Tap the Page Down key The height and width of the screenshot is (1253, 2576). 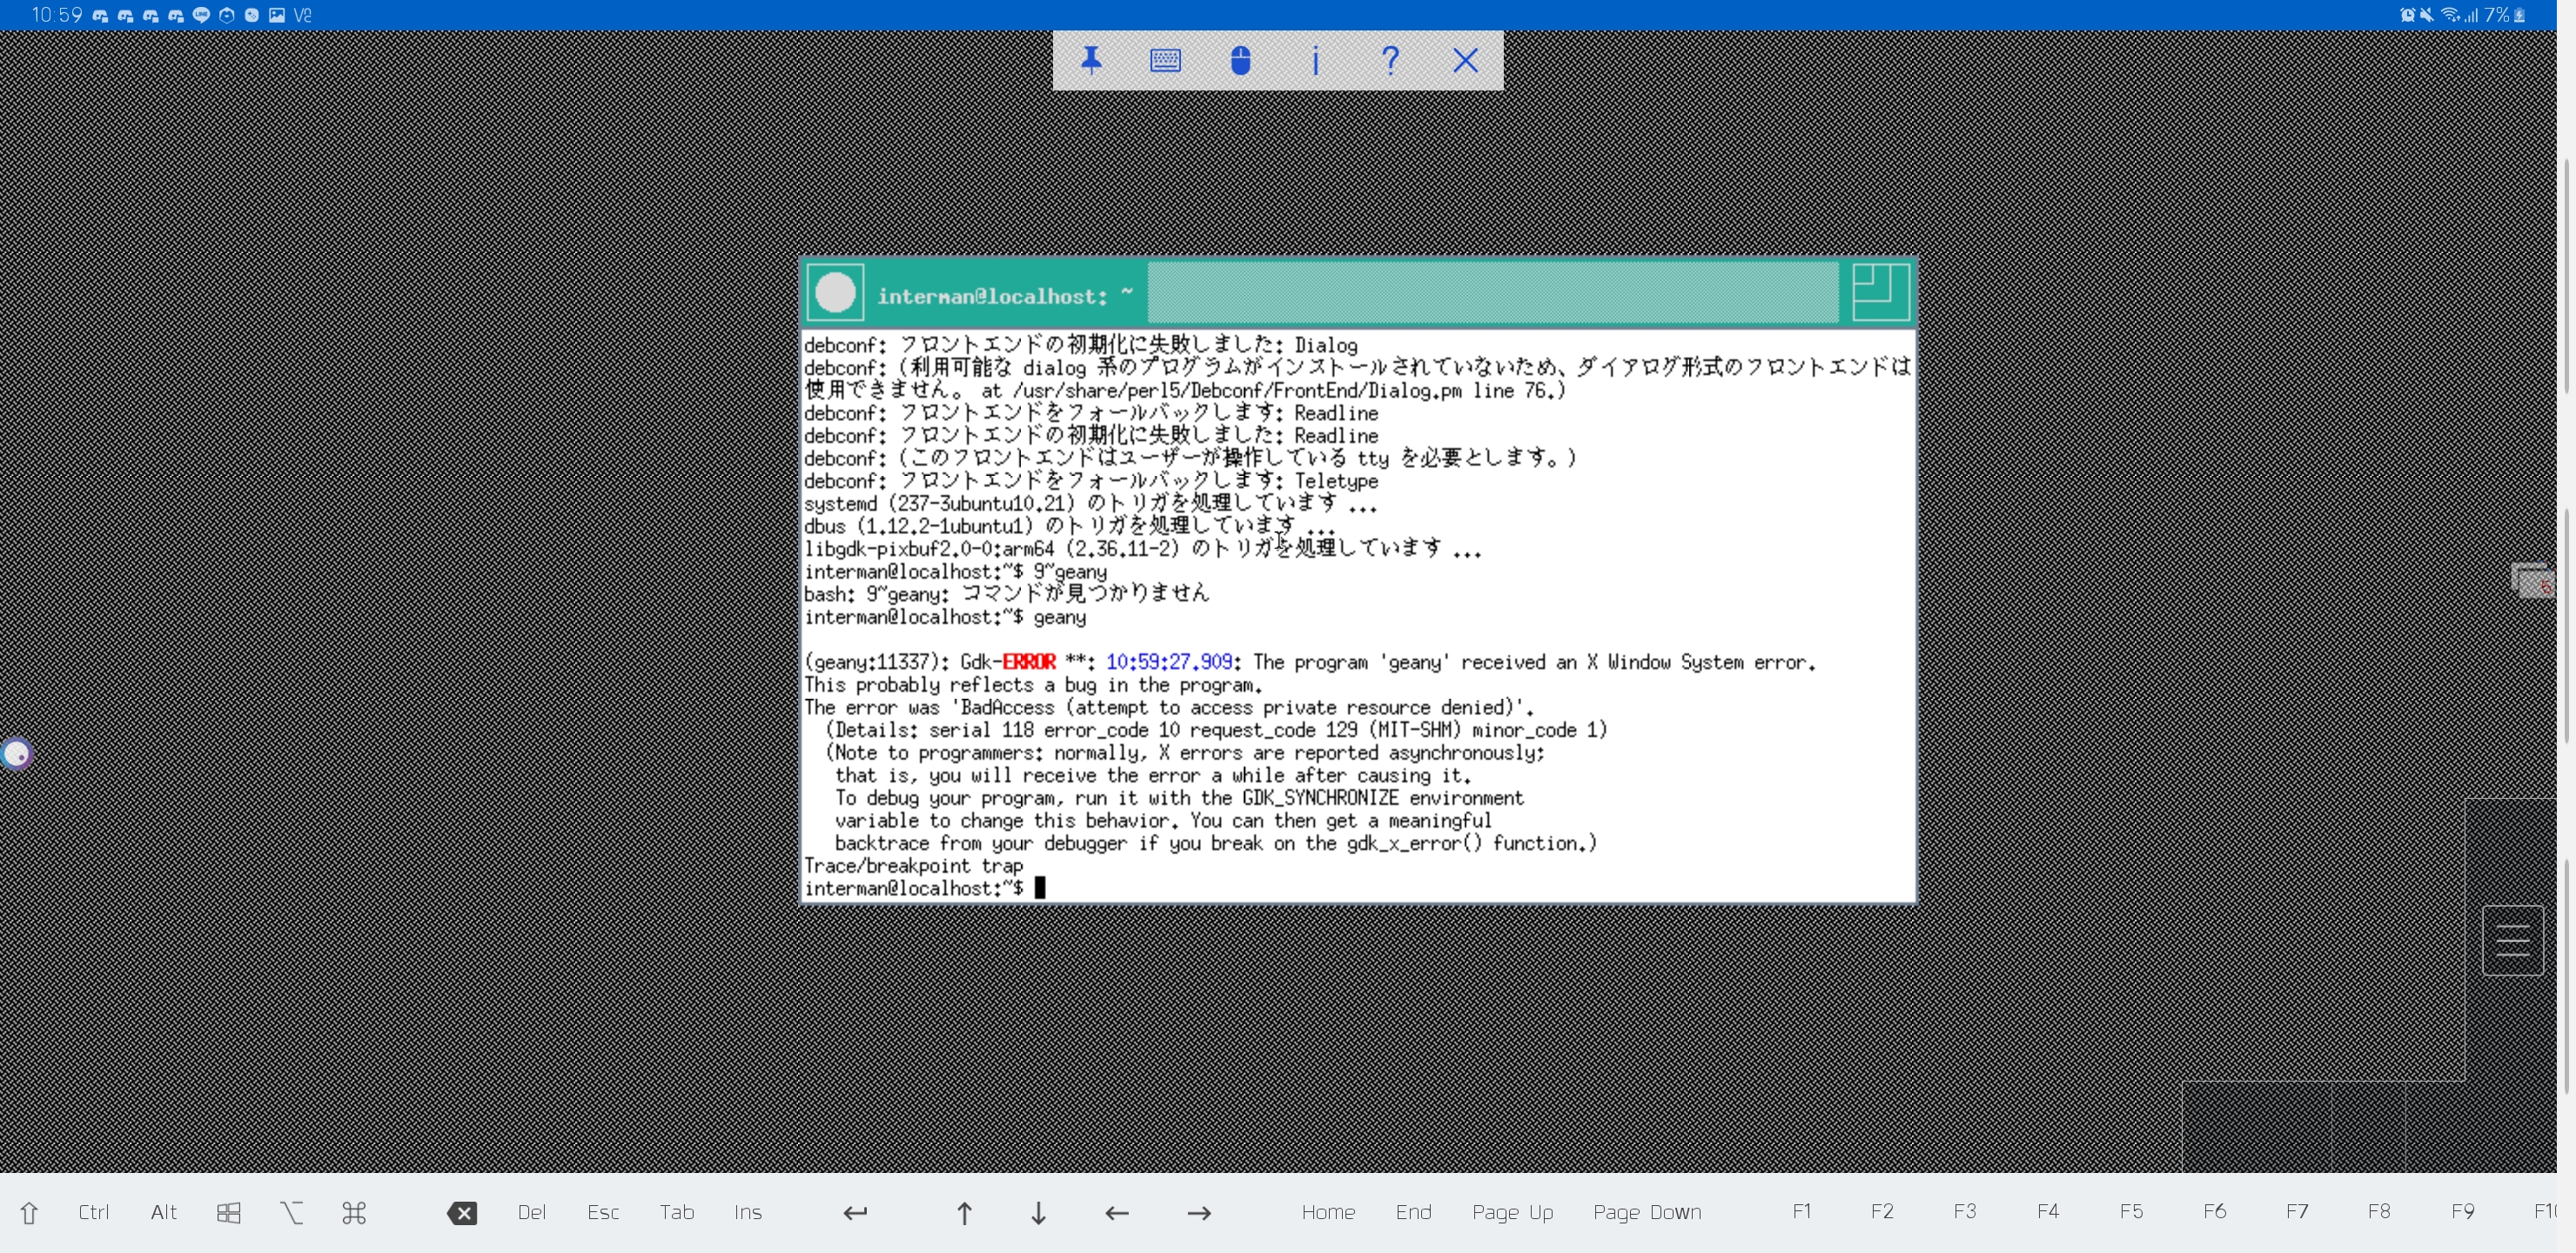[x=1646, y=1213]
